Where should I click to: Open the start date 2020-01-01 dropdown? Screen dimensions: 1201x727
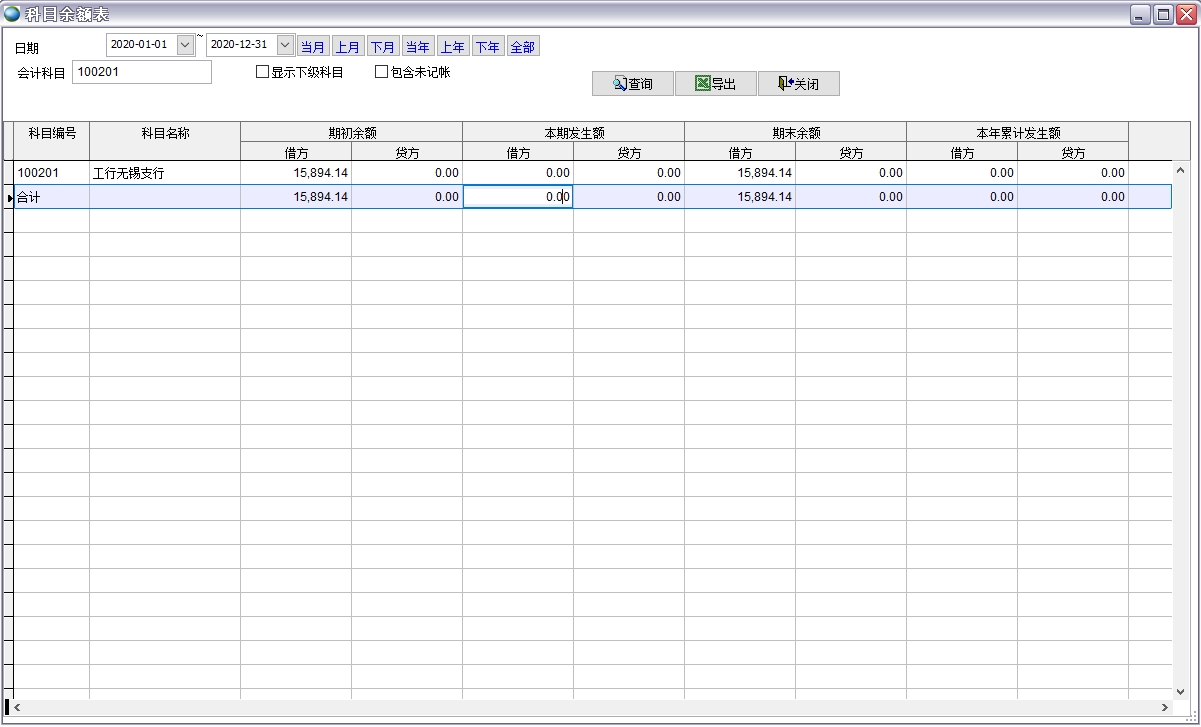pos(185,45)
